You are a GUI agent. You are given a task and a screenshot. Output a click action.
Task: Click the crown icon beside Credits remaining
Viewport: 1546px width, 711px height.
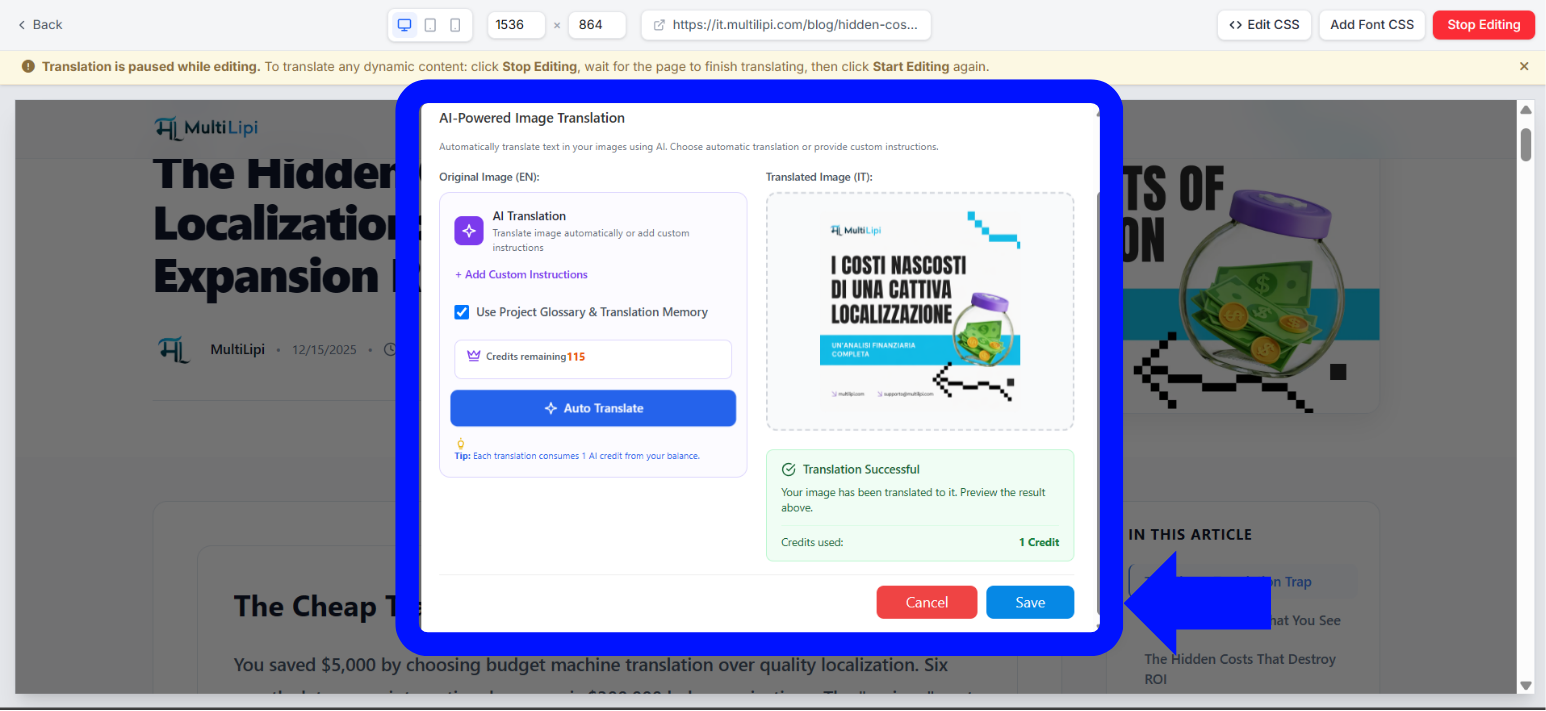[474, 356]
